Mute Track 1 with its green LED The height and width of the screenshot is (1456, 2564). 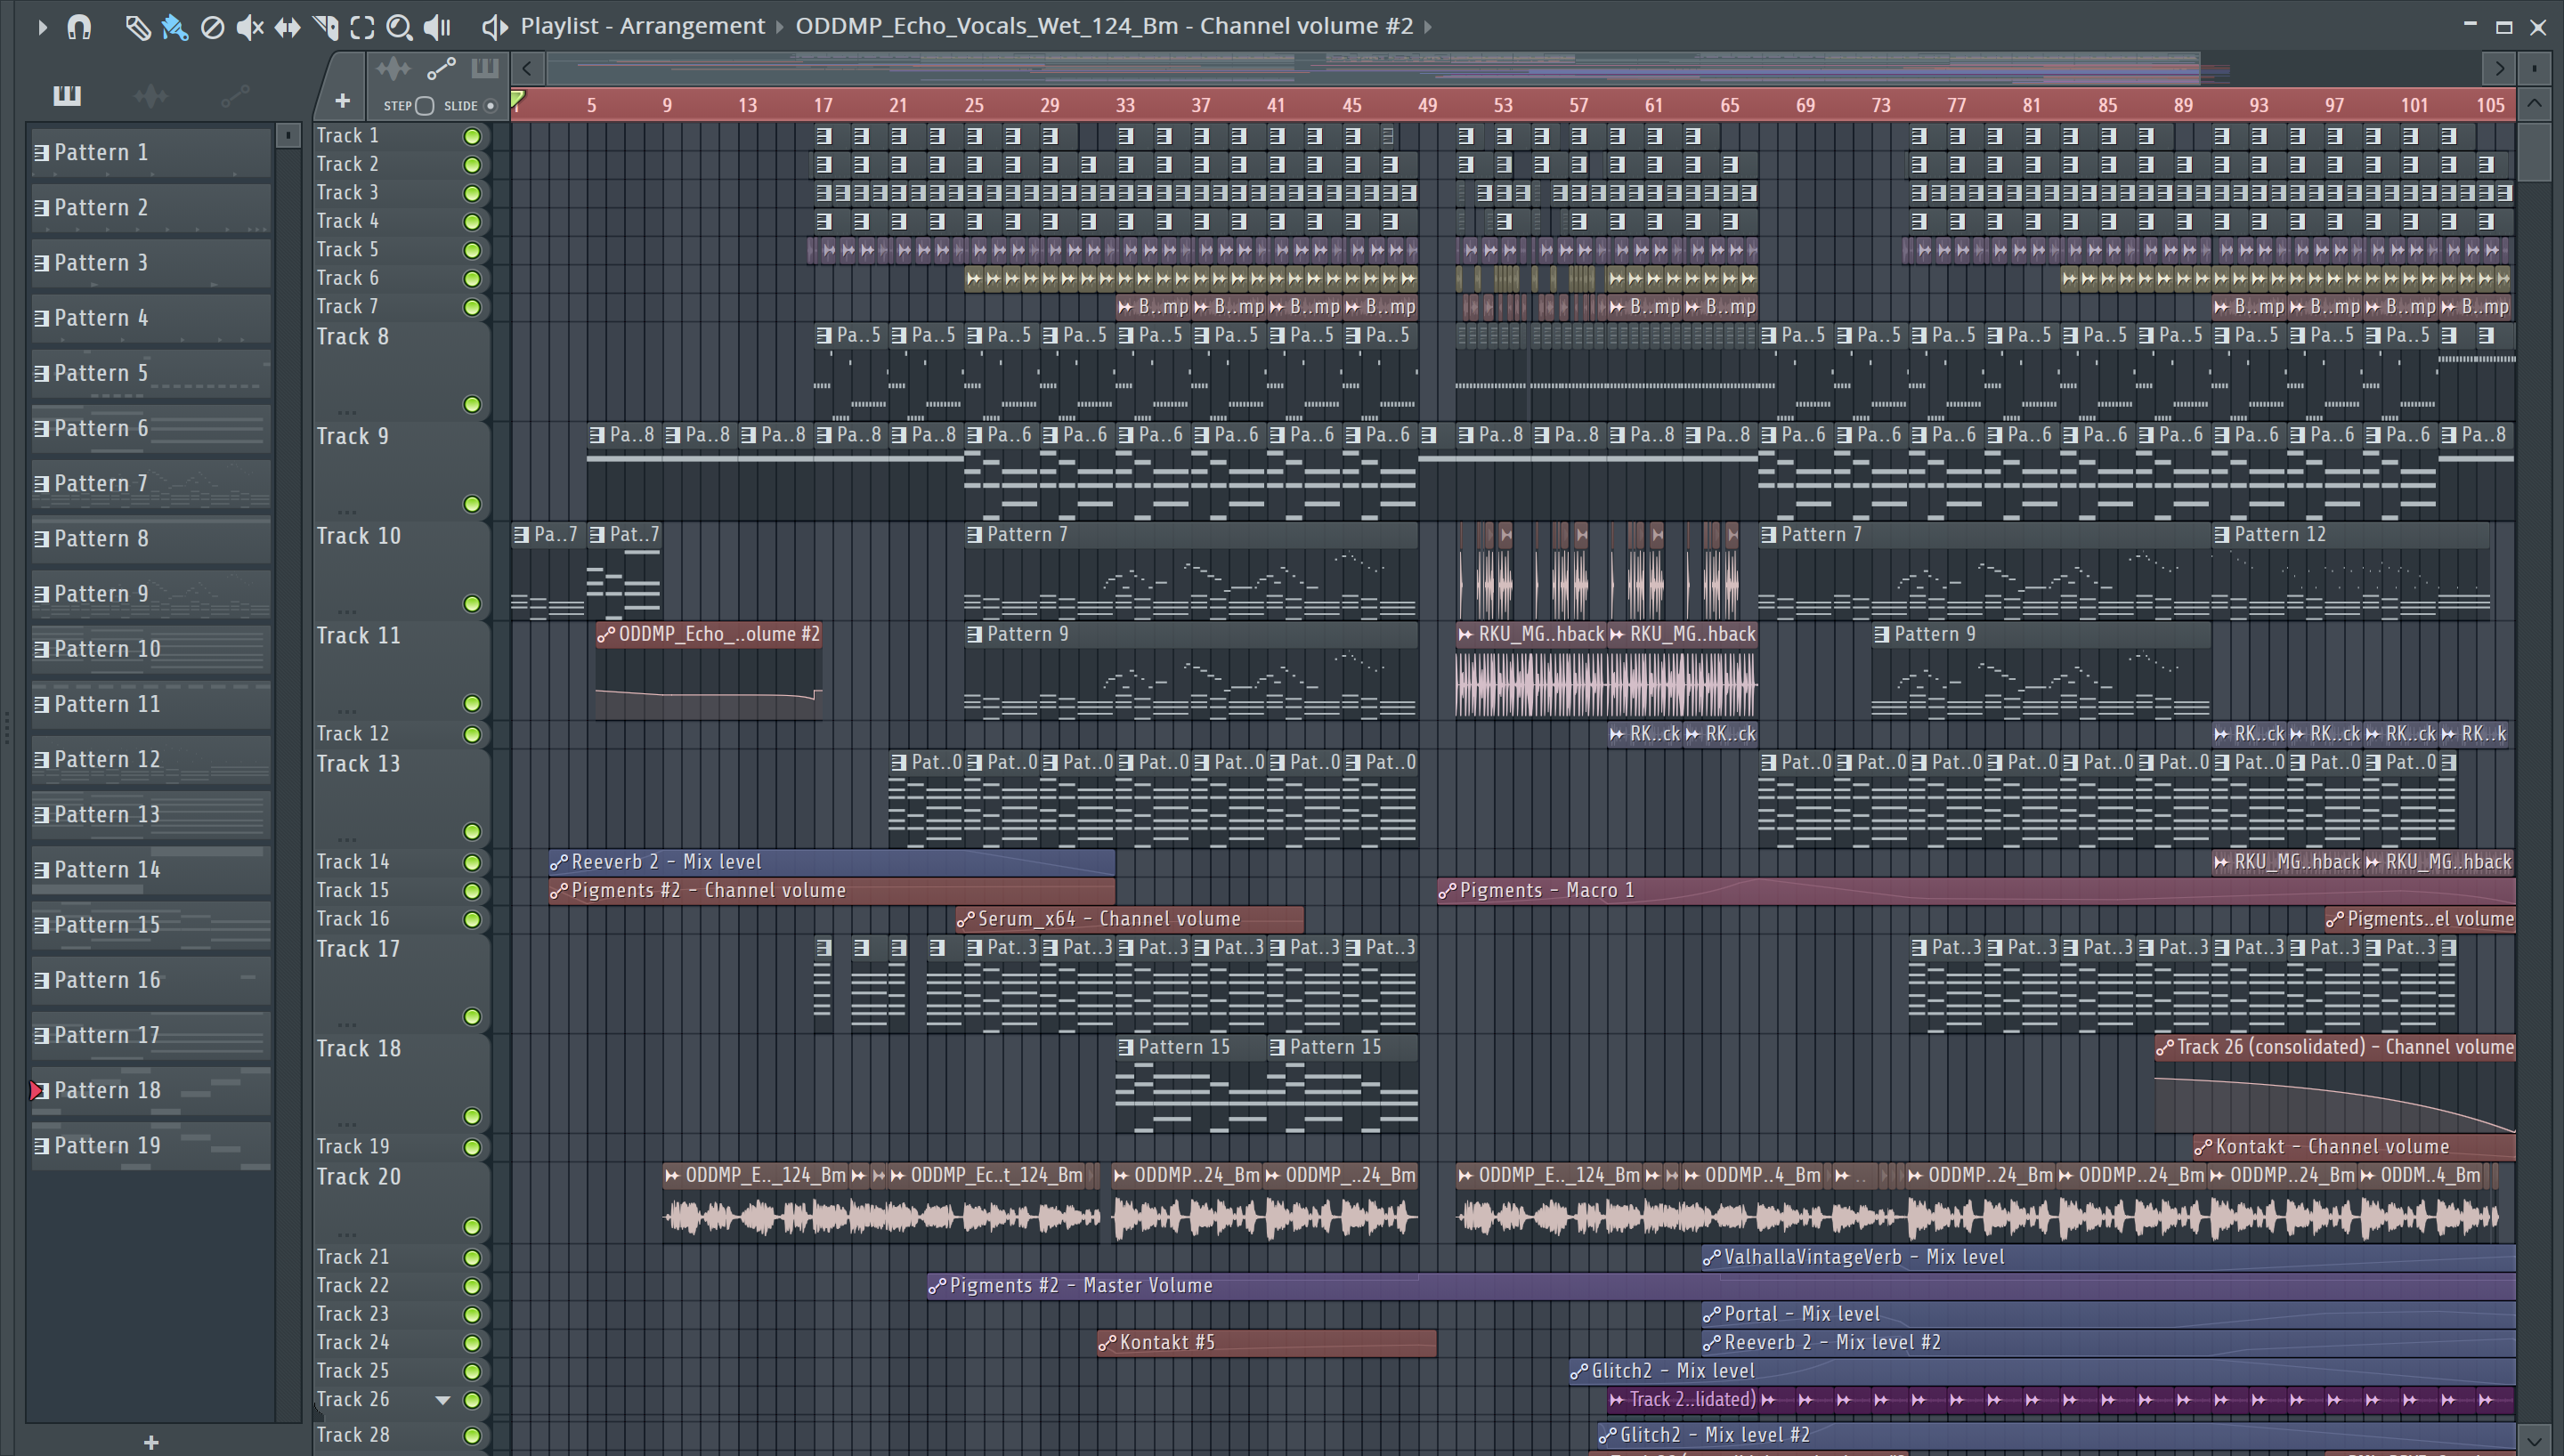[x=472, y=136]
